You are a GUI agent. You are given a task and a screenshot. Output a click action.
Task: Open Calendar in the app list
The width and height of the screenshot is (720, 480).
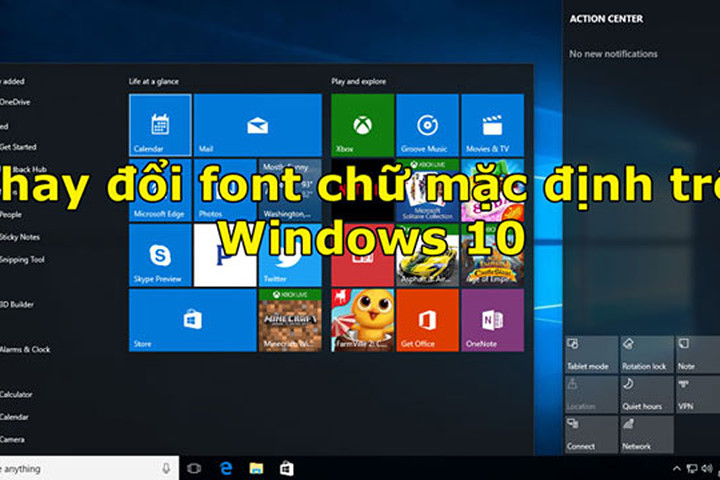click(x=14, y=417)
